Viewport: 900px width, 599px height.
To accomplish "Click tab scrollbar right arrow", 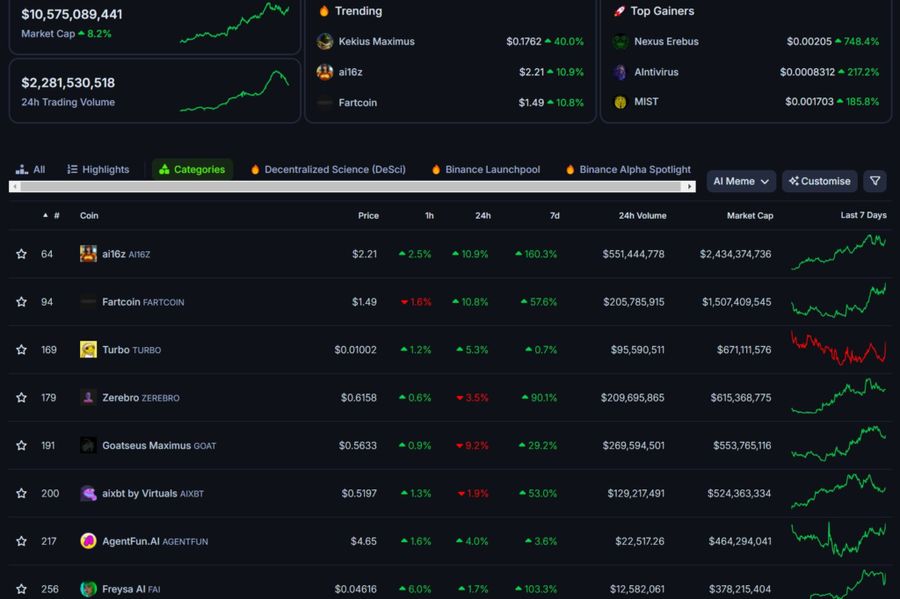I will coord(689,186).
